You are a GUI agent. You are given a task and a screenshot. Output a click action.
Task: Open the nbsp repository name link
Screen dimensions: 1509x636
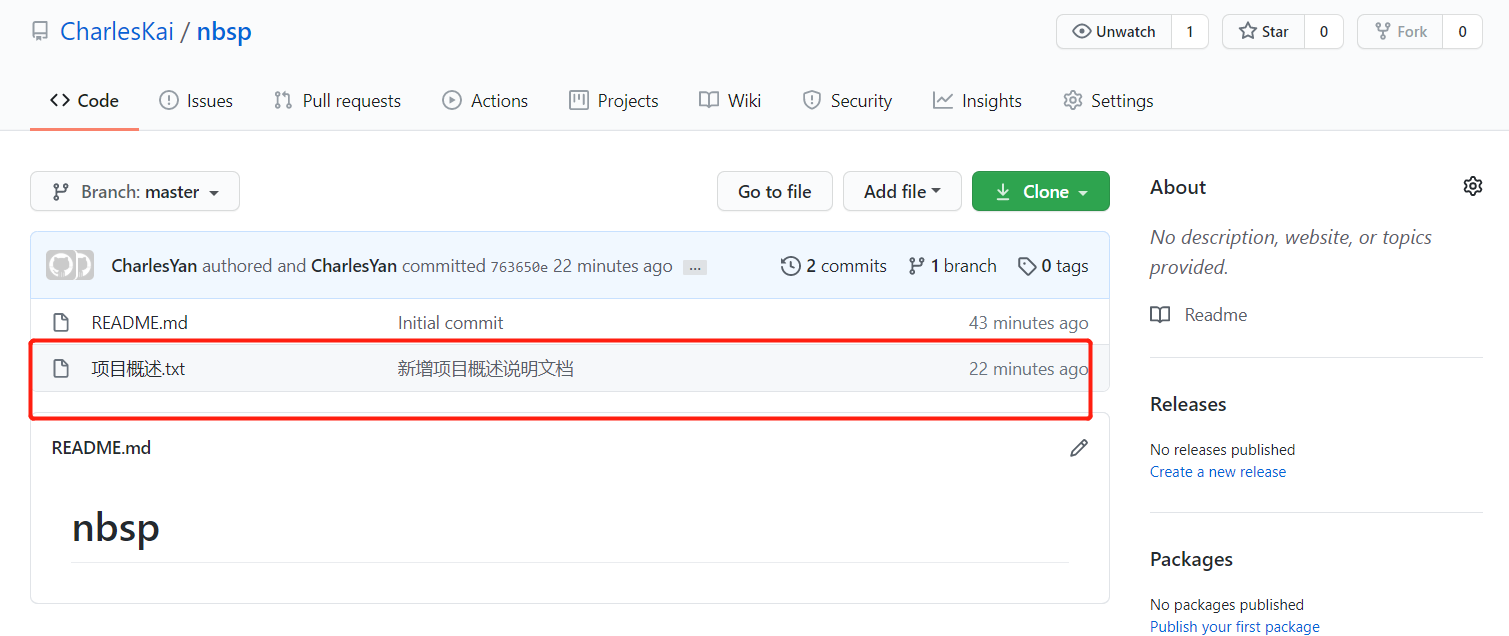pyautogui.click(x=224, y=31)
